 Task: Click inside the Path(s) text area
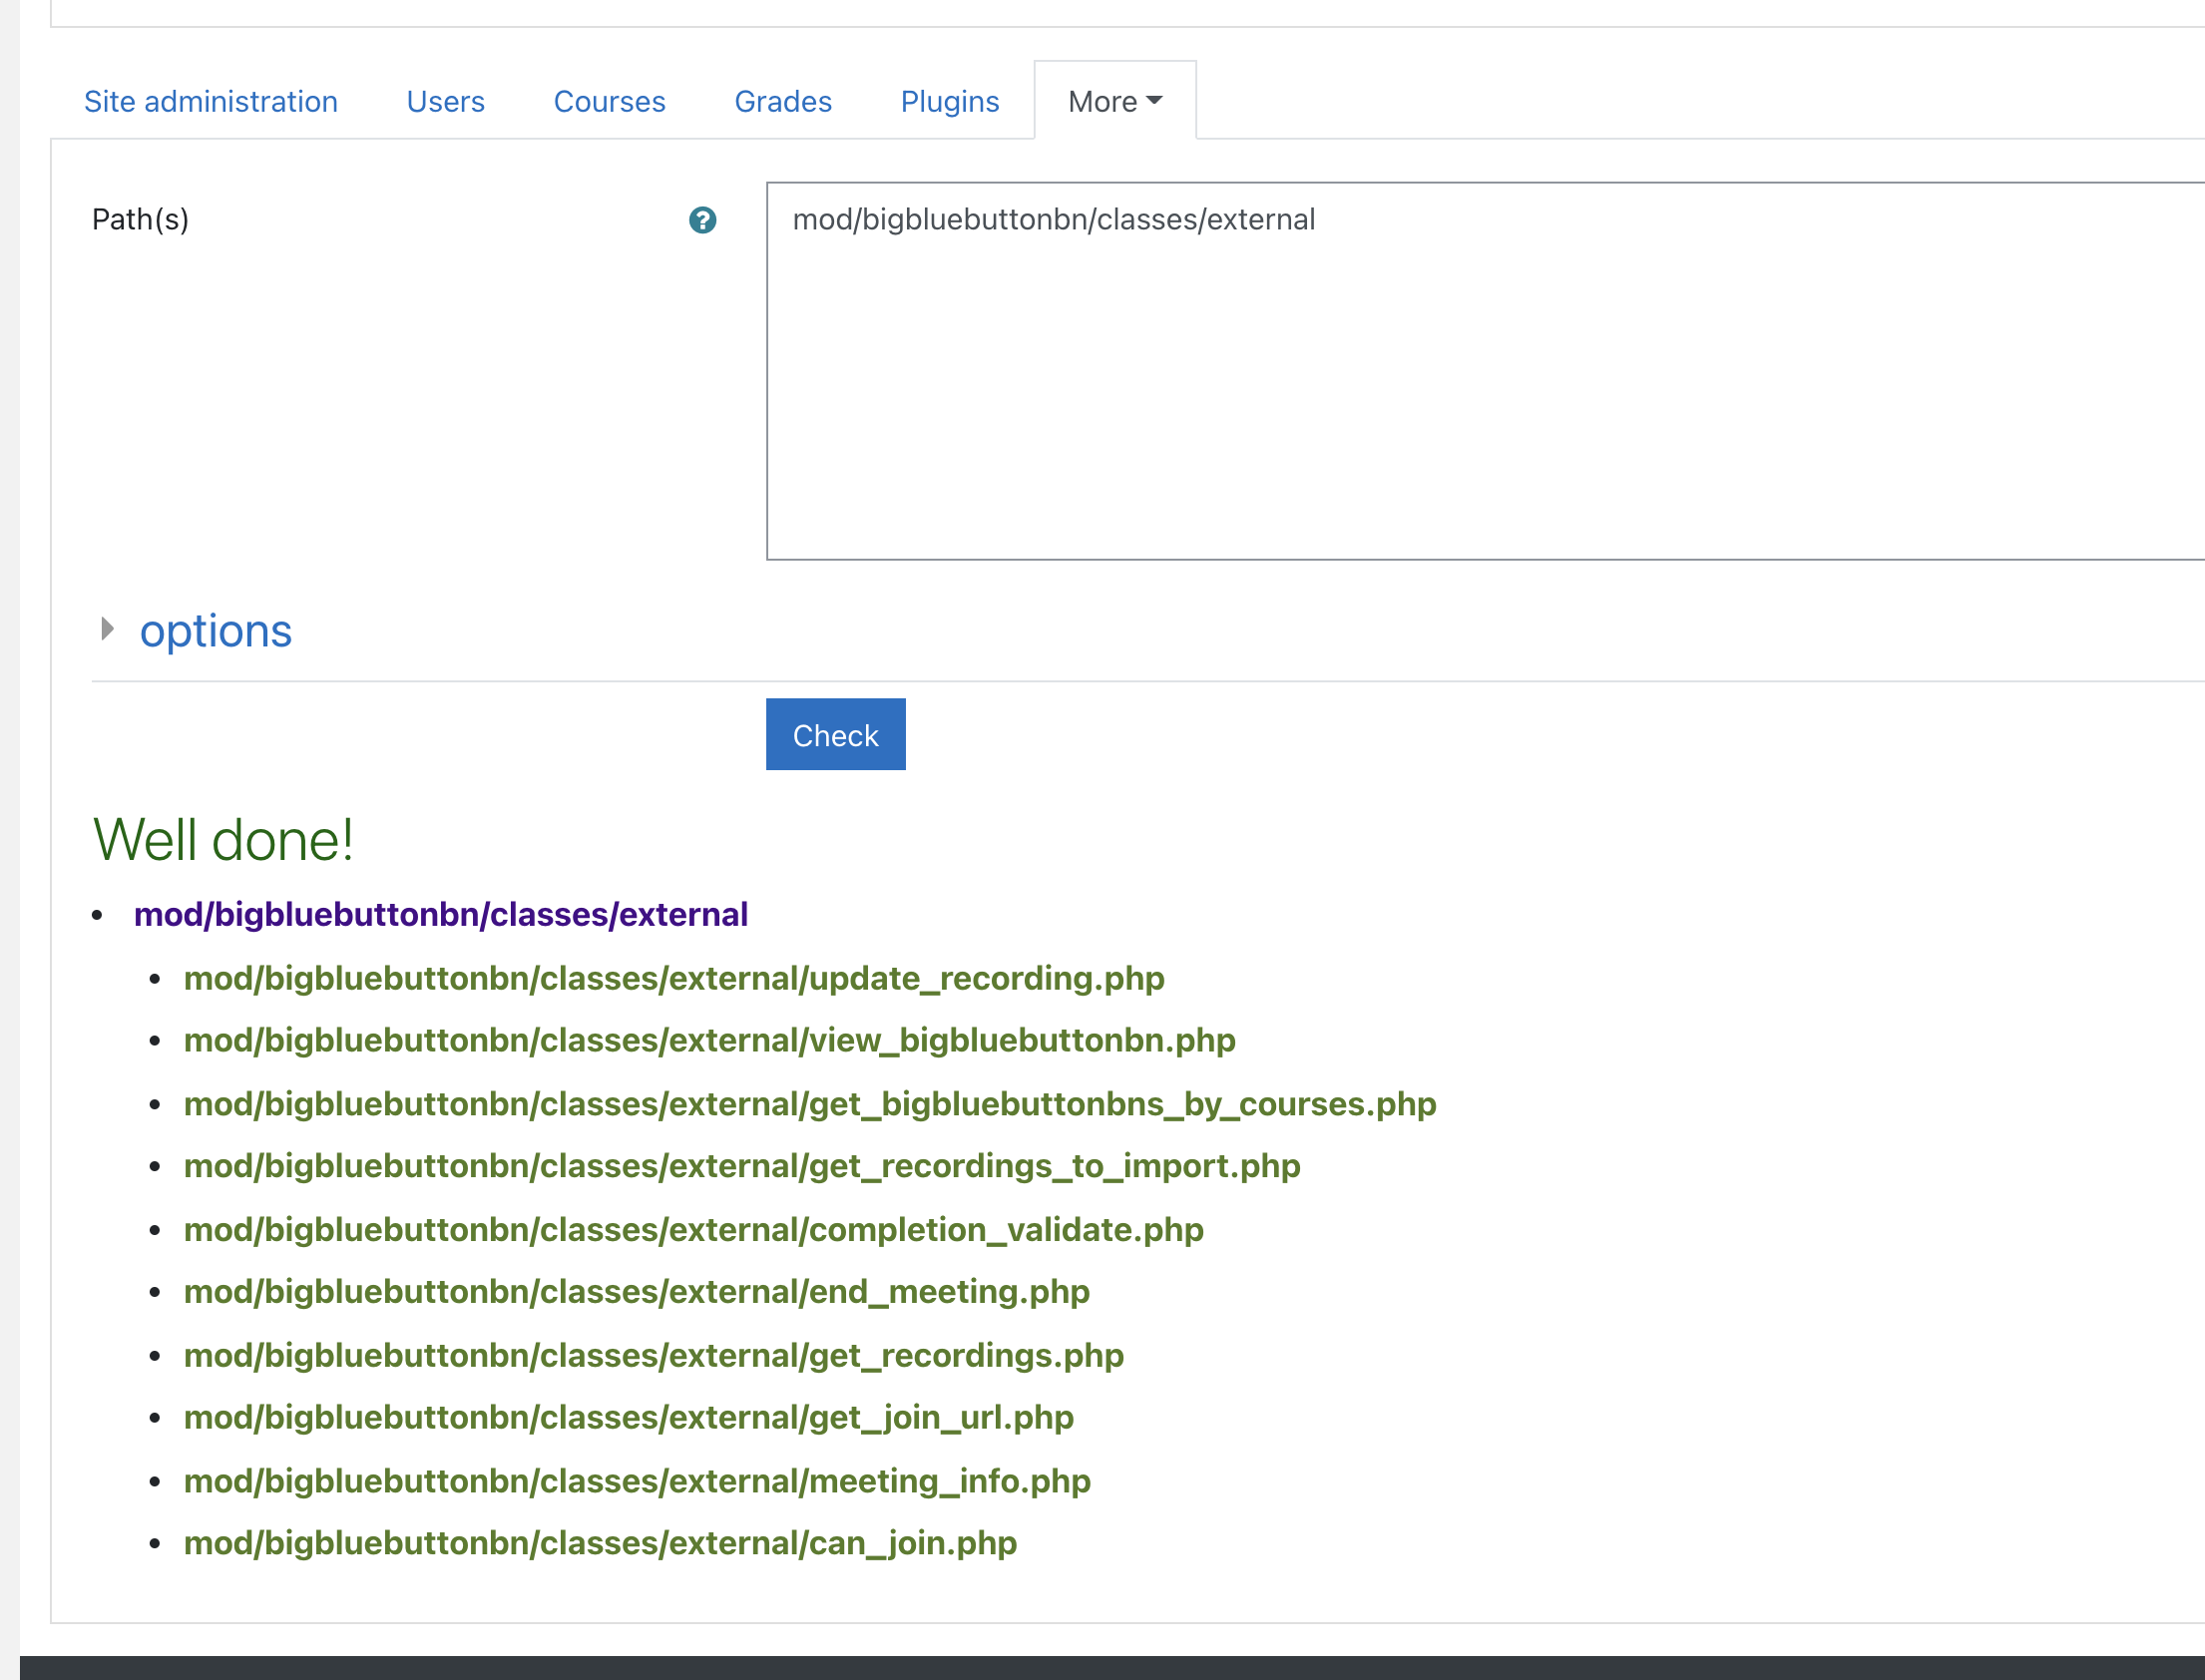click(x=1485, y=371)
